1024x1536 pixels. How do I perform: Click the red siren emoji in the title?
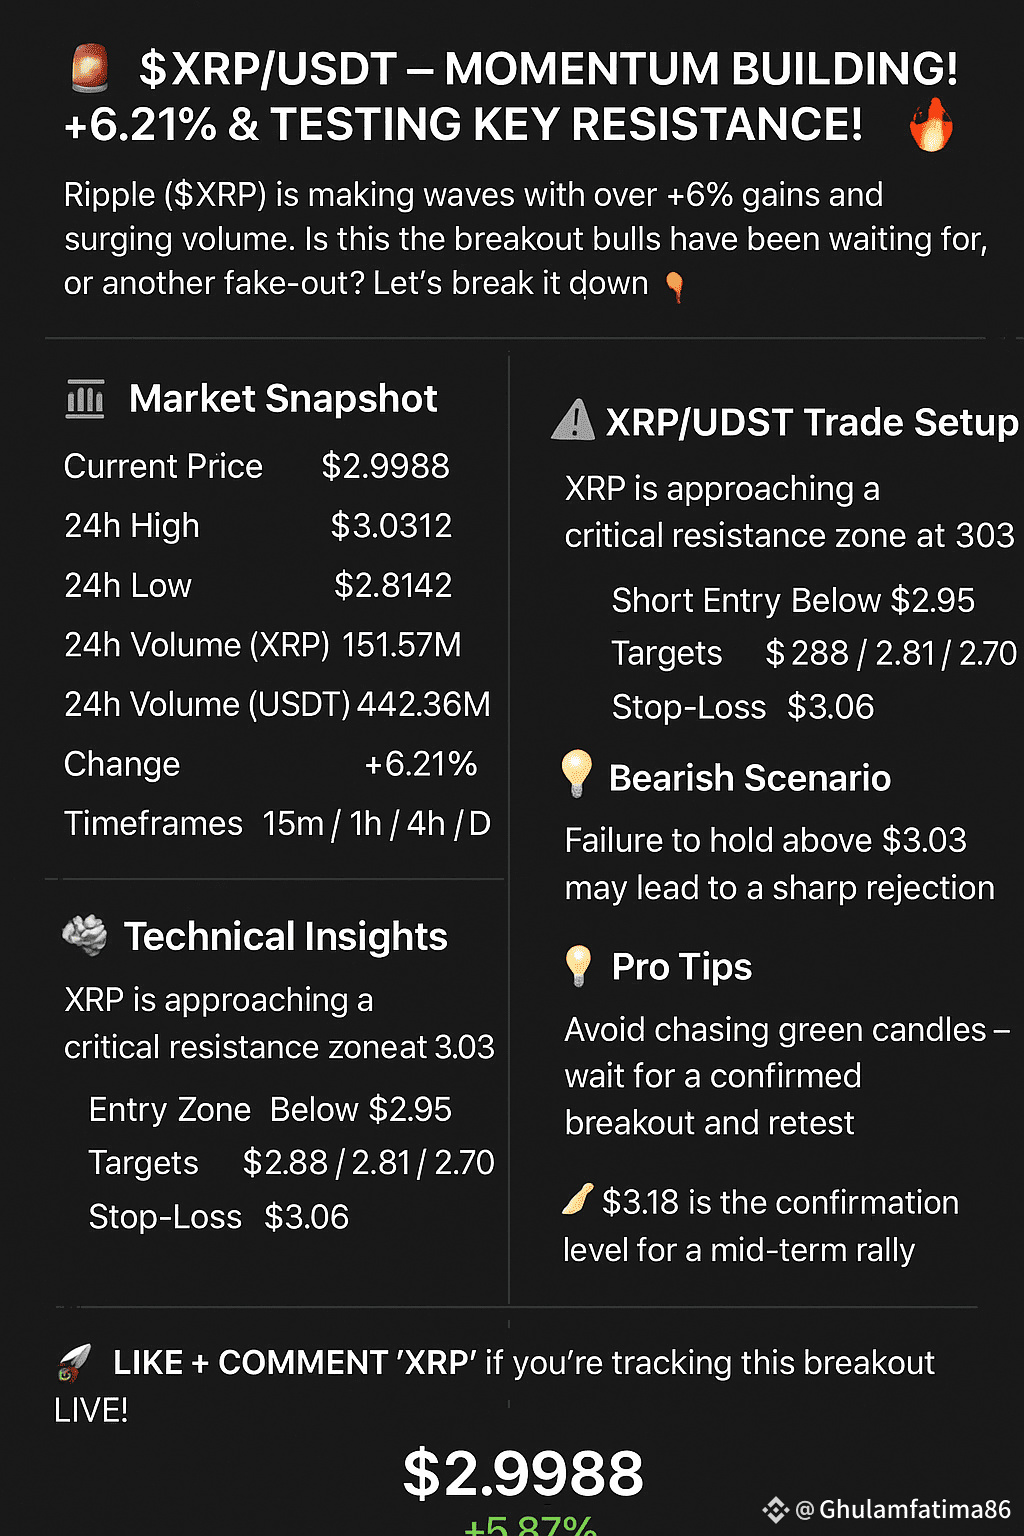pos(91,68)
